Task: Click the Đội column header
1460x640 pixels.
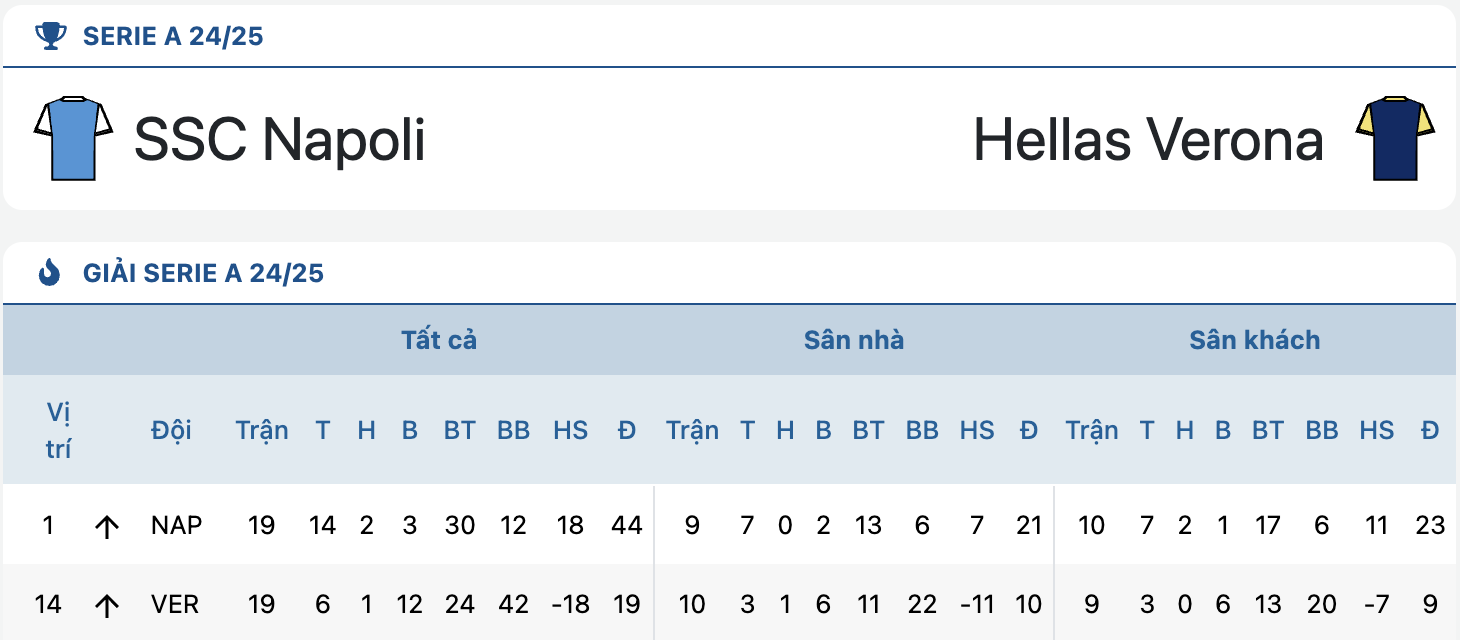Action: click(171, 430)
